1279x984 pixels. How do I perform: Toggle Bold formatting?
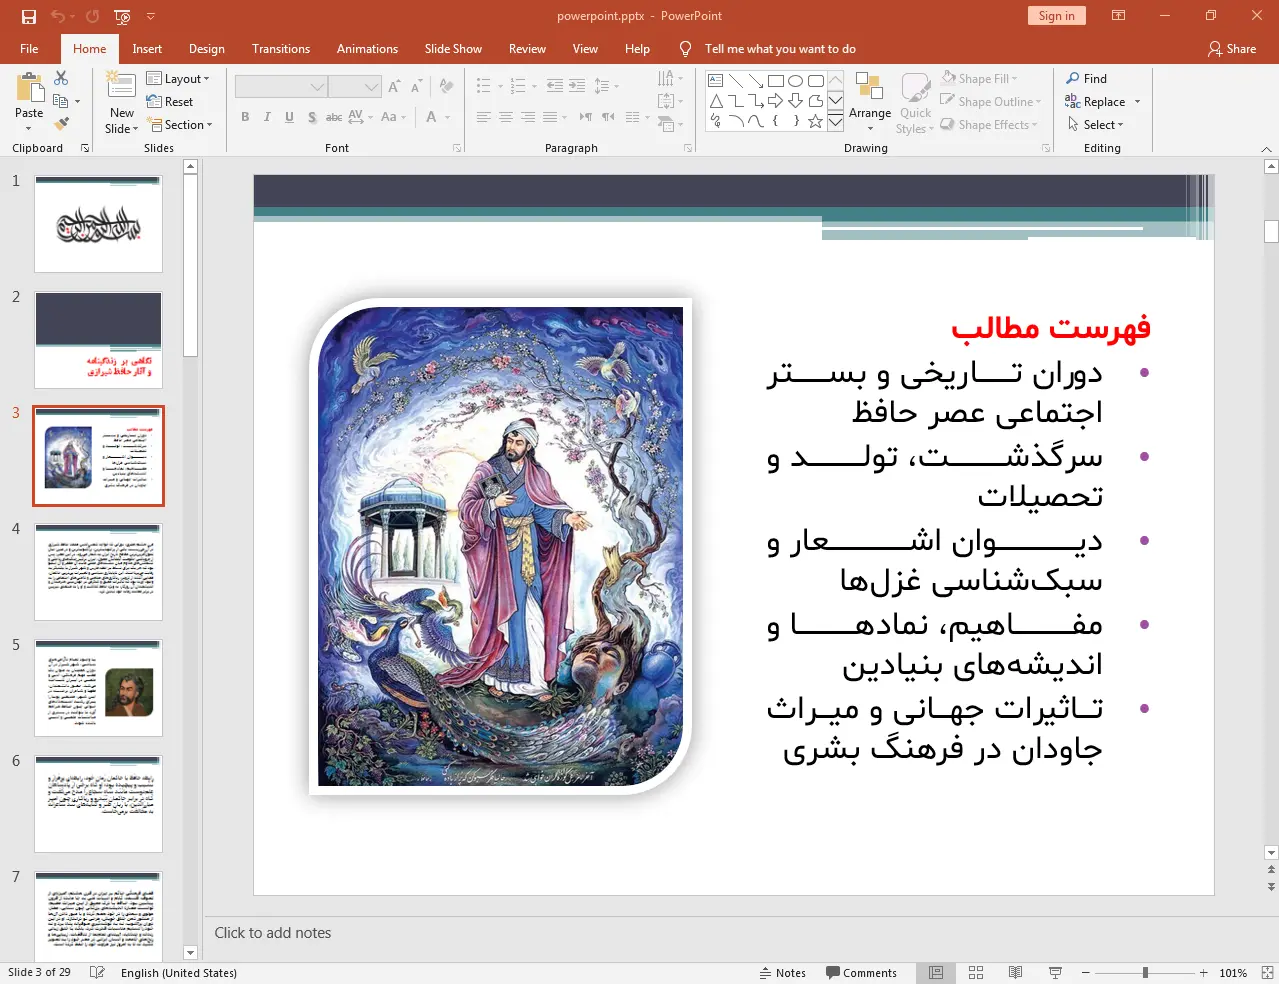(x=245, y=117)
